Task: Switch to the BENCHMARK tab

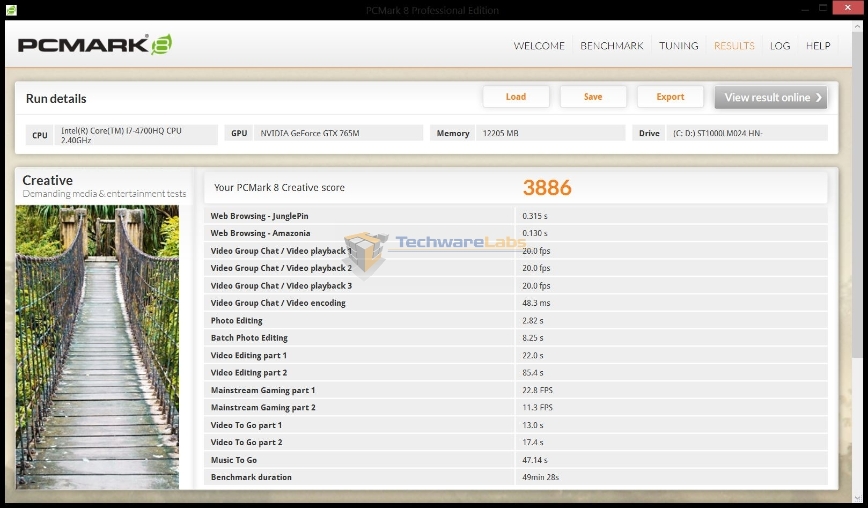Action: (612, 46)
